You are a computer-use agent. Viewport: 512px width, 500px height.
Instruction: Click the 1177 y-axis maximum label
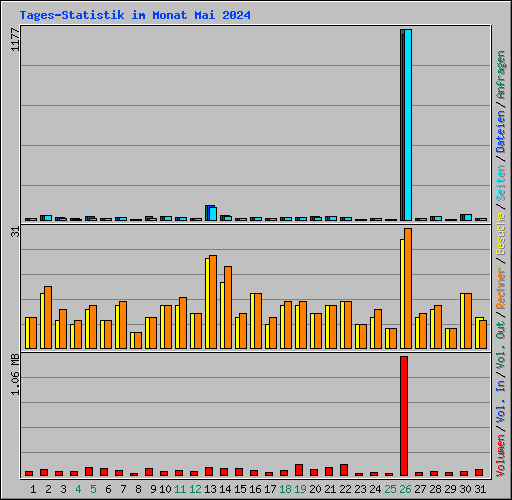coord(15,40)
